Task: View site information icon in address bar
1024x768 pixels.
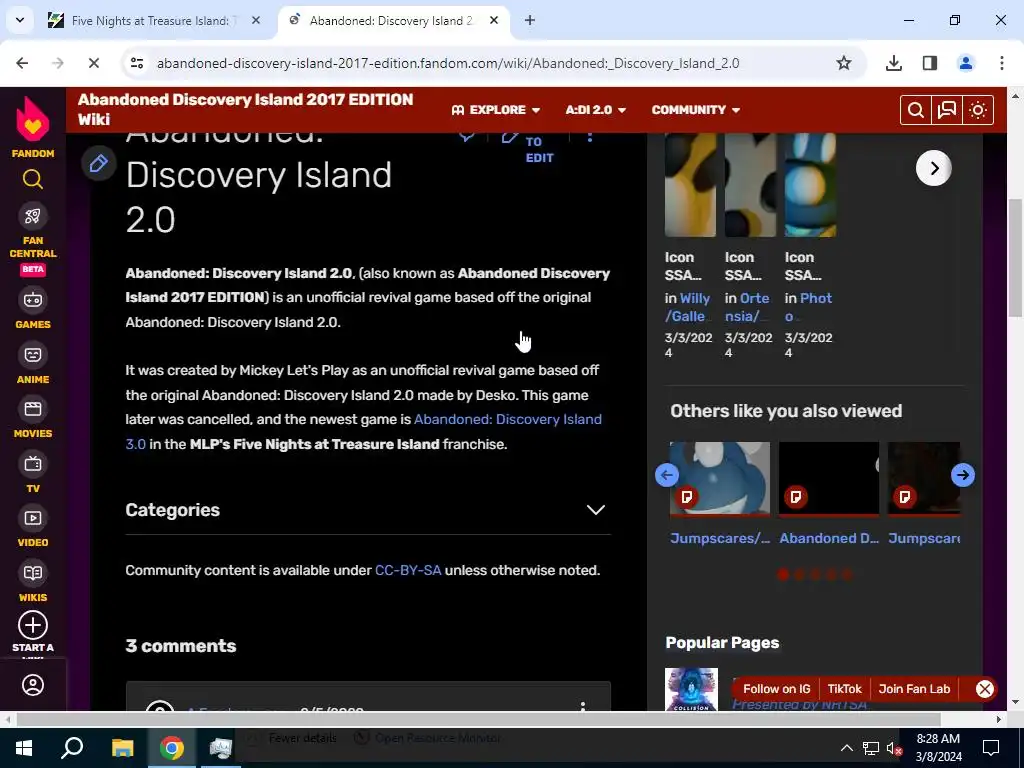Action: 137,63
